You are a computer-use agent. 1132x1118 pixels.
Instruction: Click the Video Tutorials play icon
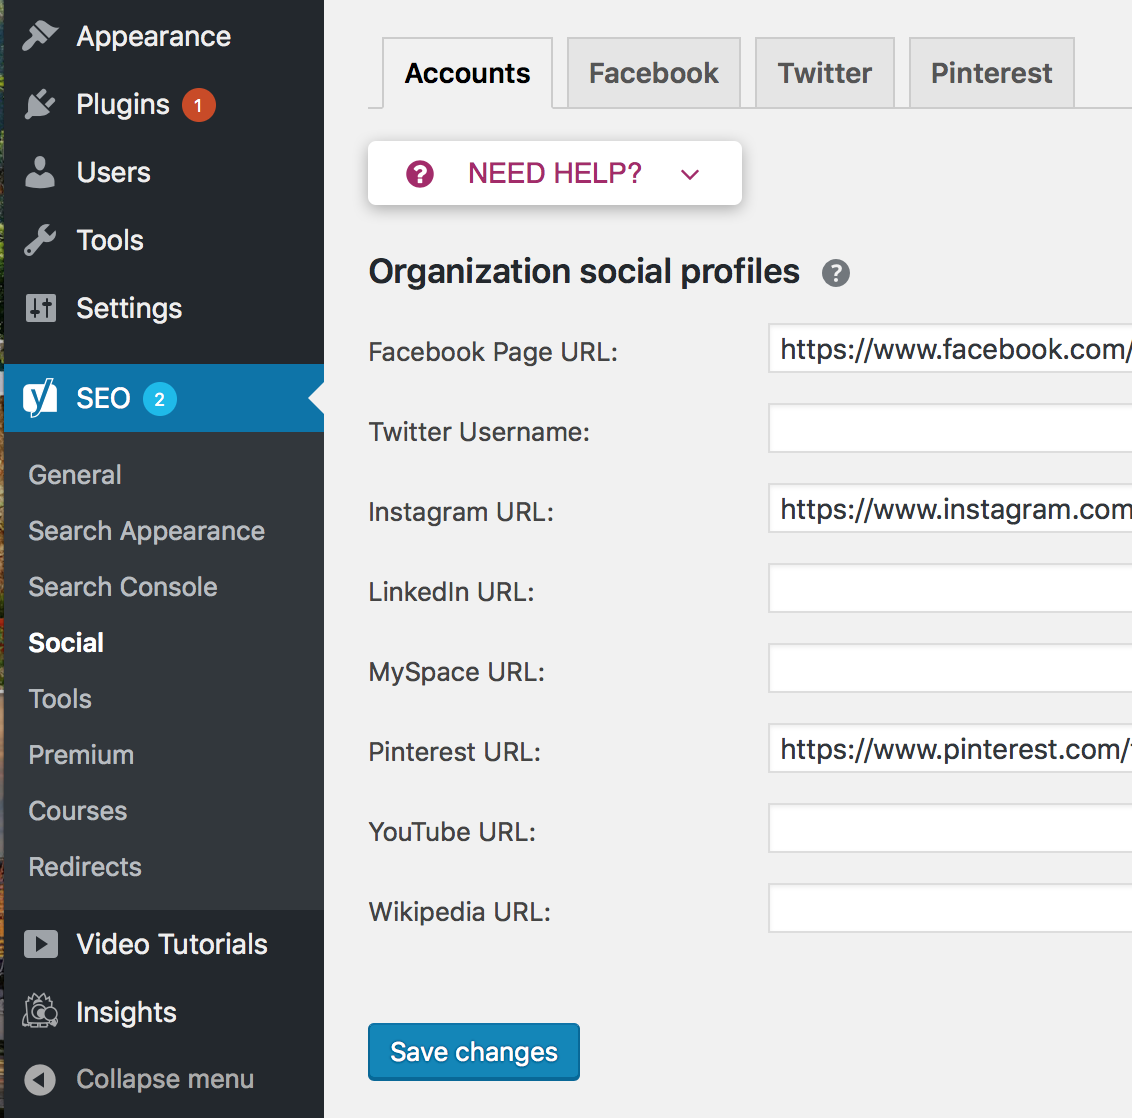coord(40,944)
